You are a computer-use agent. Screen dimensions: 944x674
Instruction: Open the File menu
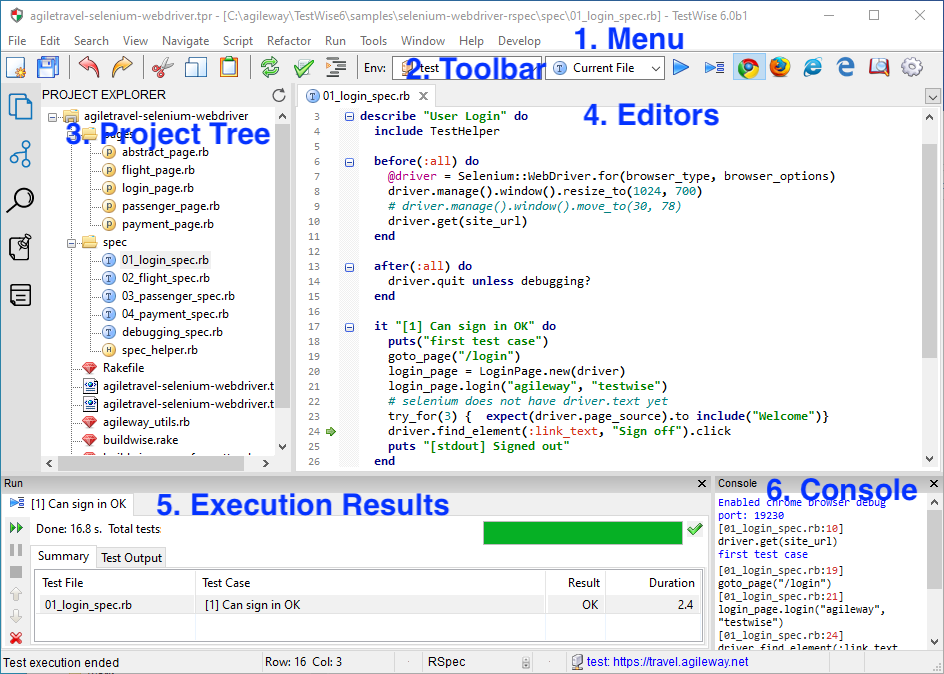[x=17, y=41]
